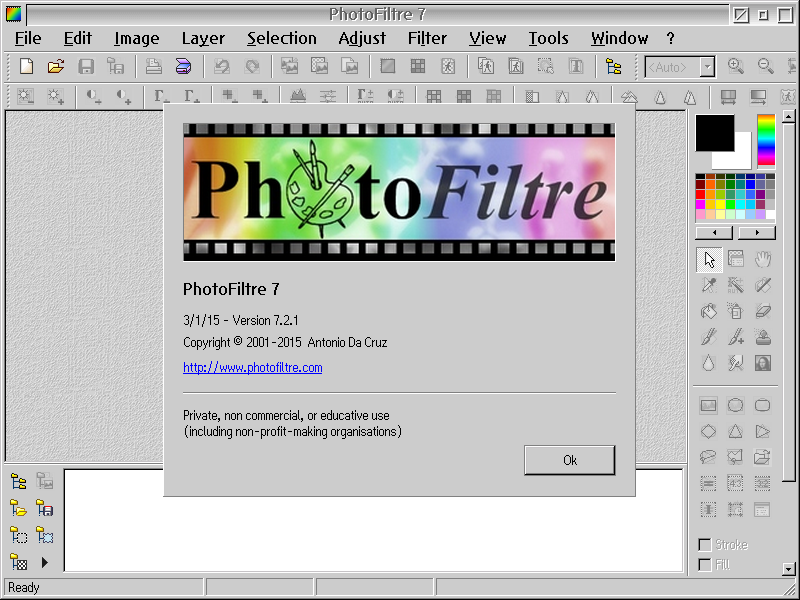The image size is (800, 600).
Task: Click the Undo arrow icon
Action: [x=221, y=66]
